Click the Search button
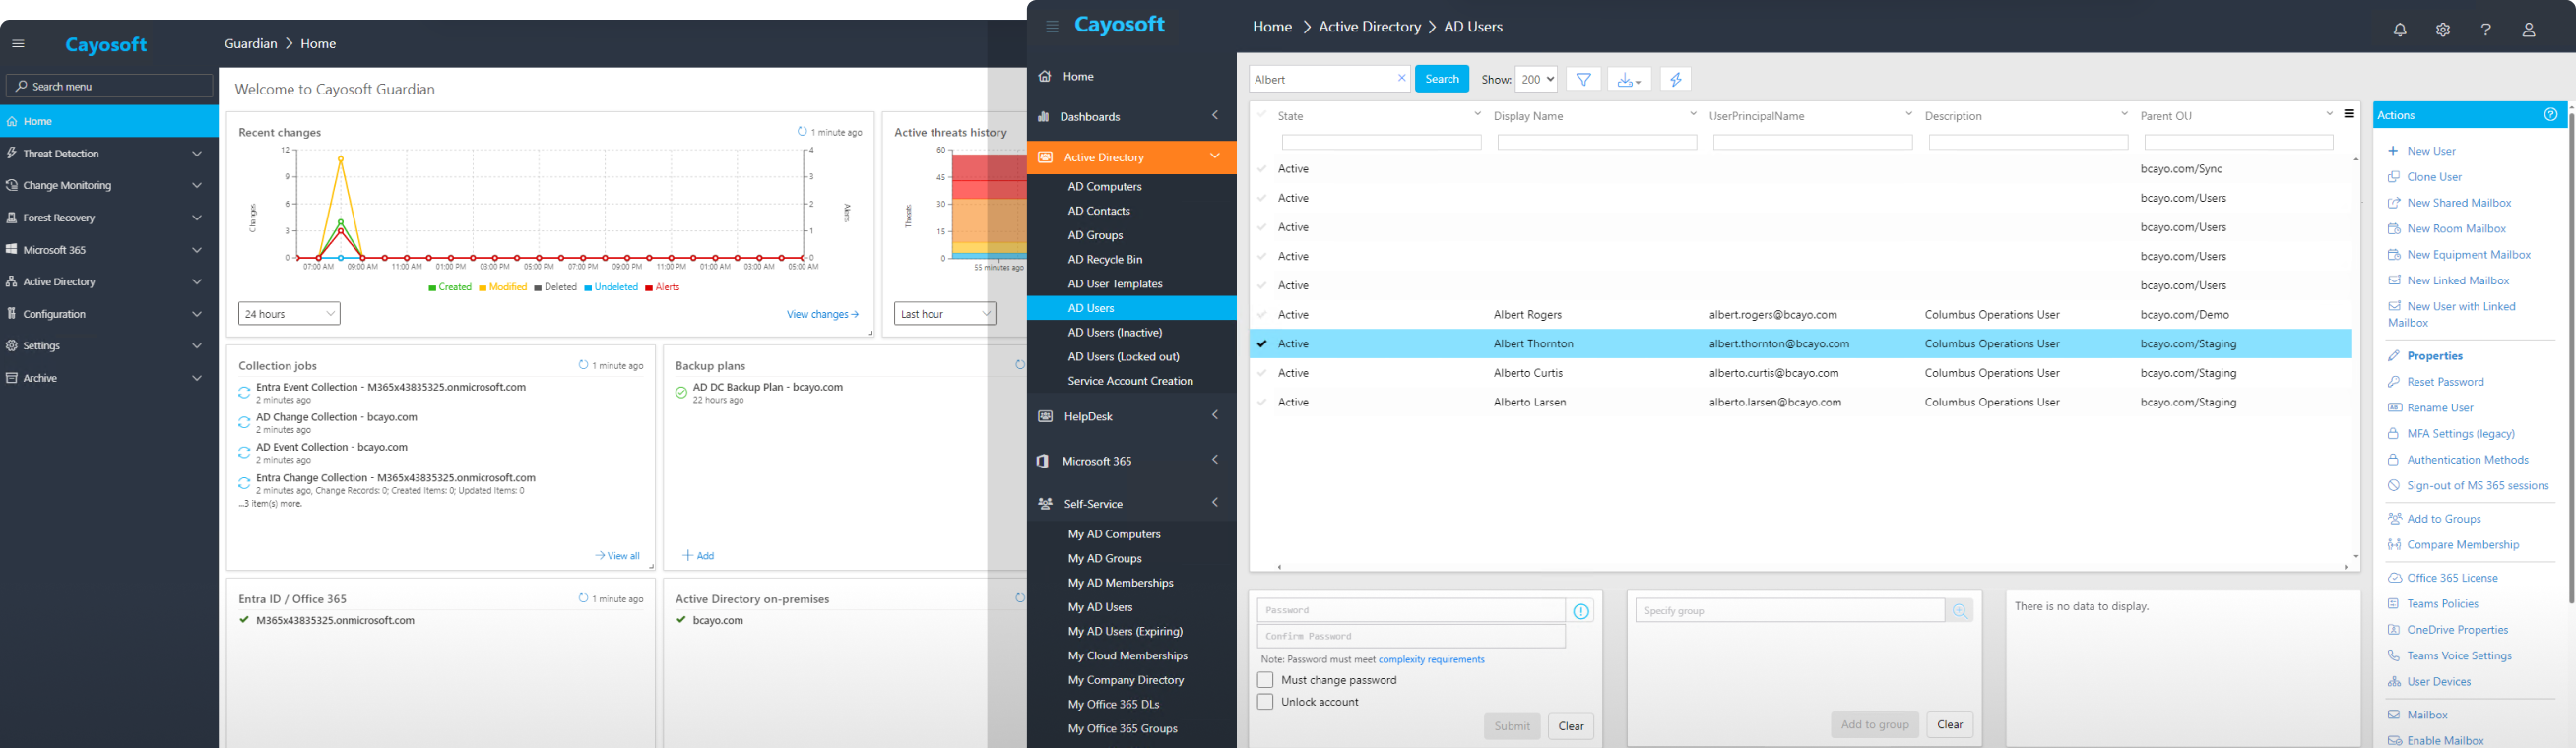Screen dimensions: 2576x748 [x=1442, y=79]
